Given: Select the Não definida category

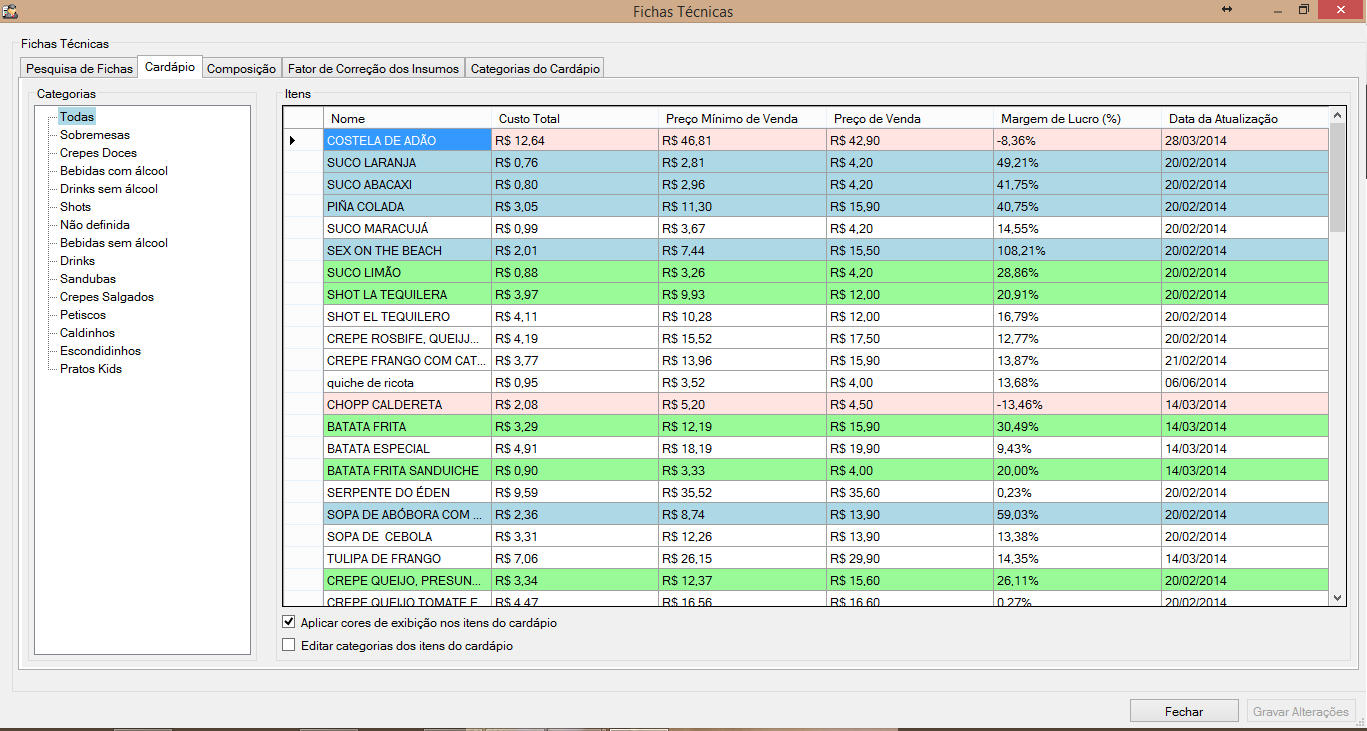Looking at the screenshot, I should coord(95,225).
